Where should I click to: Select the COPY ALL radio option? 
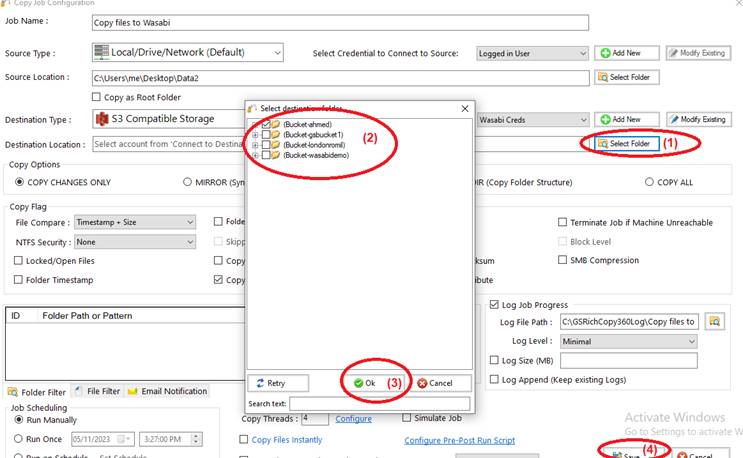(649, 183)
